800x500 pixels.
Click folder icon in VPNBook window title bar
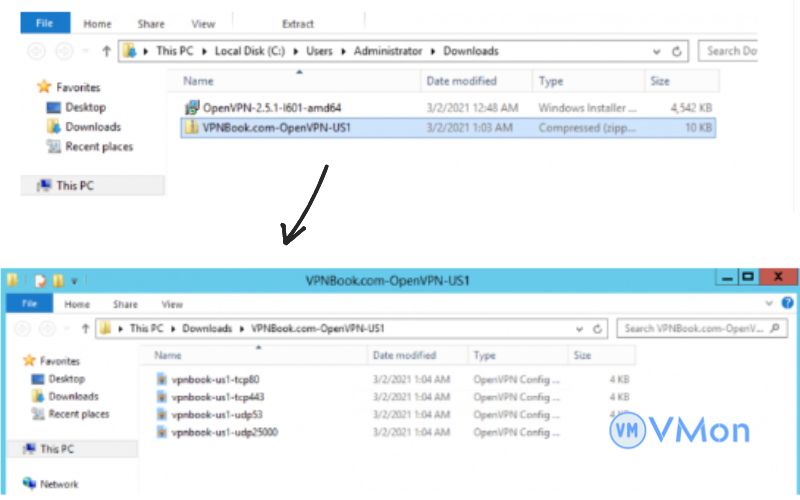(13, 280)
